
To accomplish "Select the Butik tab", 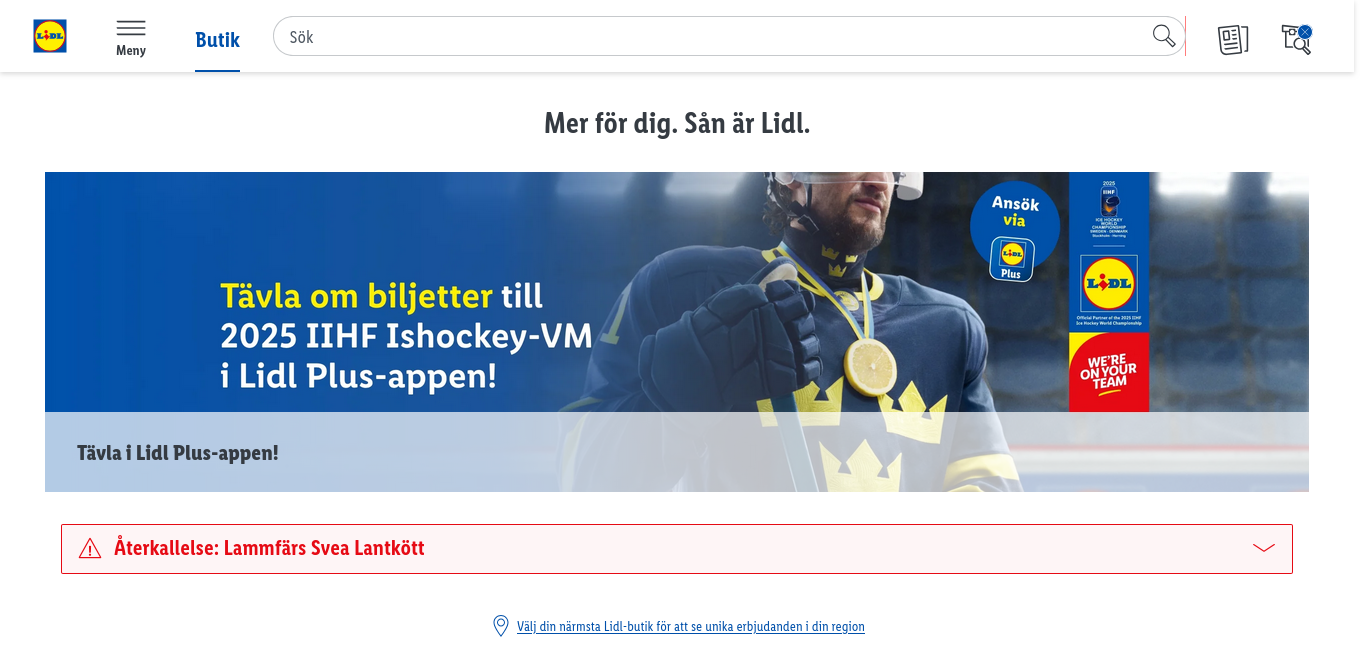I will (x=217, y=40).
